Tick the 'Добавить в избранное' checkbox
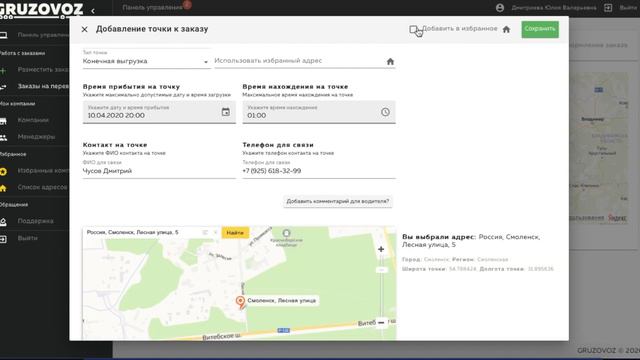 coord(413,29)
